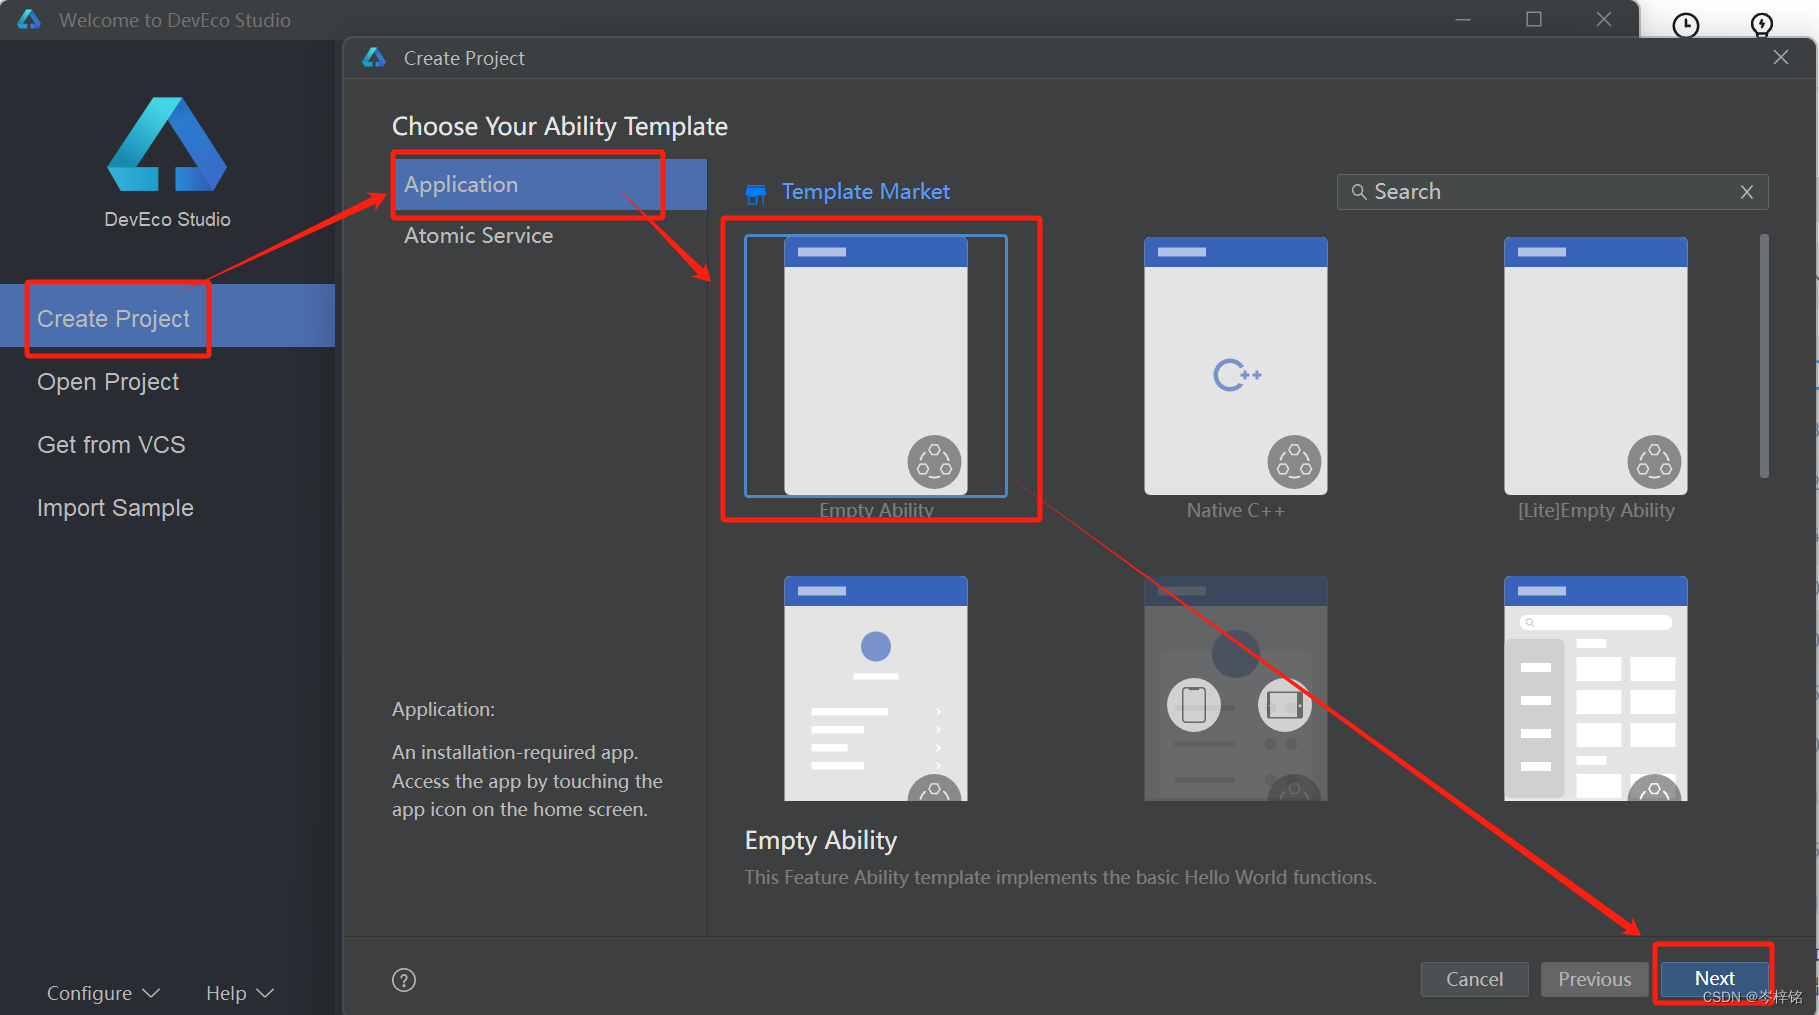Minimize the Welcome to DevEco Studio window
The height and width of the screenshot is (1015, 1819).
[1463, 19]
